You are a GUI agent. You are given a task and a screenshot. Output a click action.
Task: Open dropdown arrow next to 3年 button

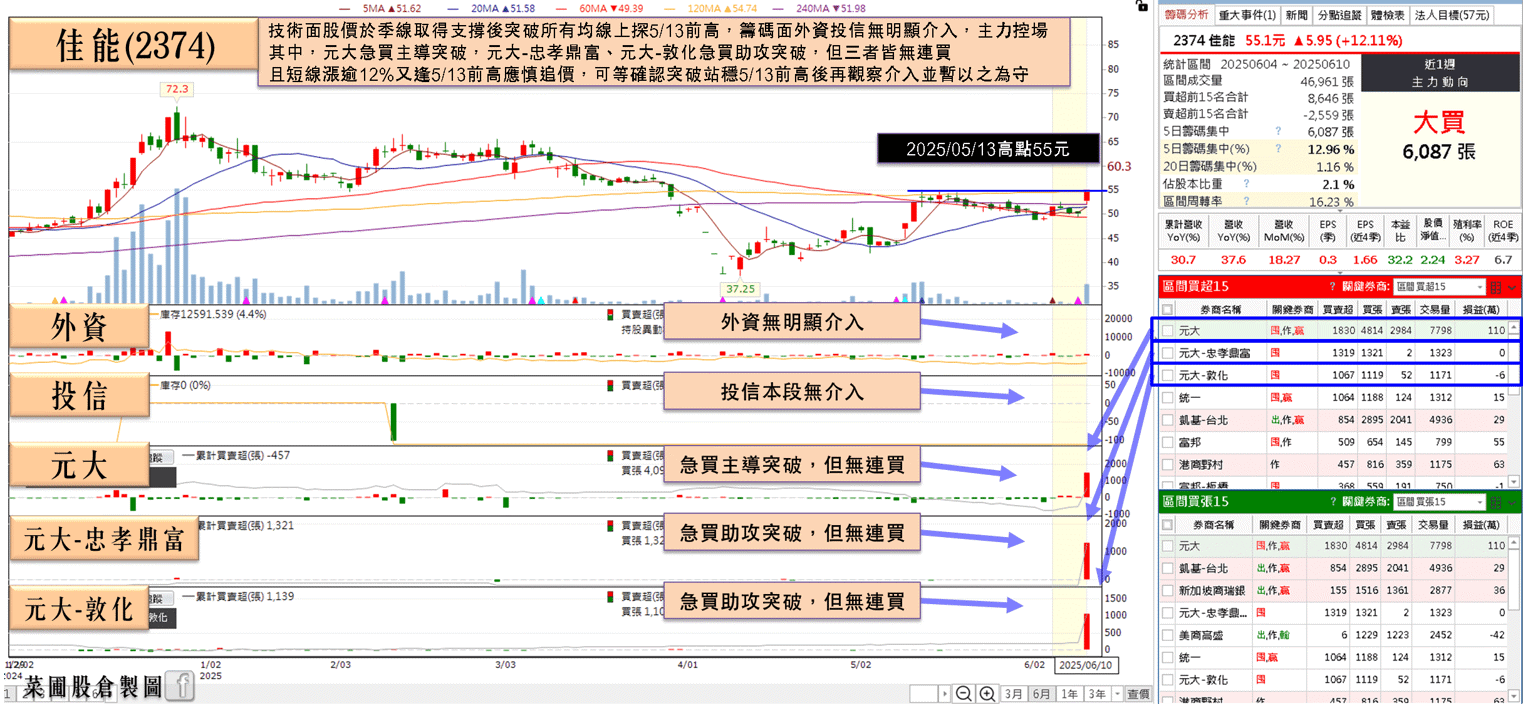coord(1116,694)
